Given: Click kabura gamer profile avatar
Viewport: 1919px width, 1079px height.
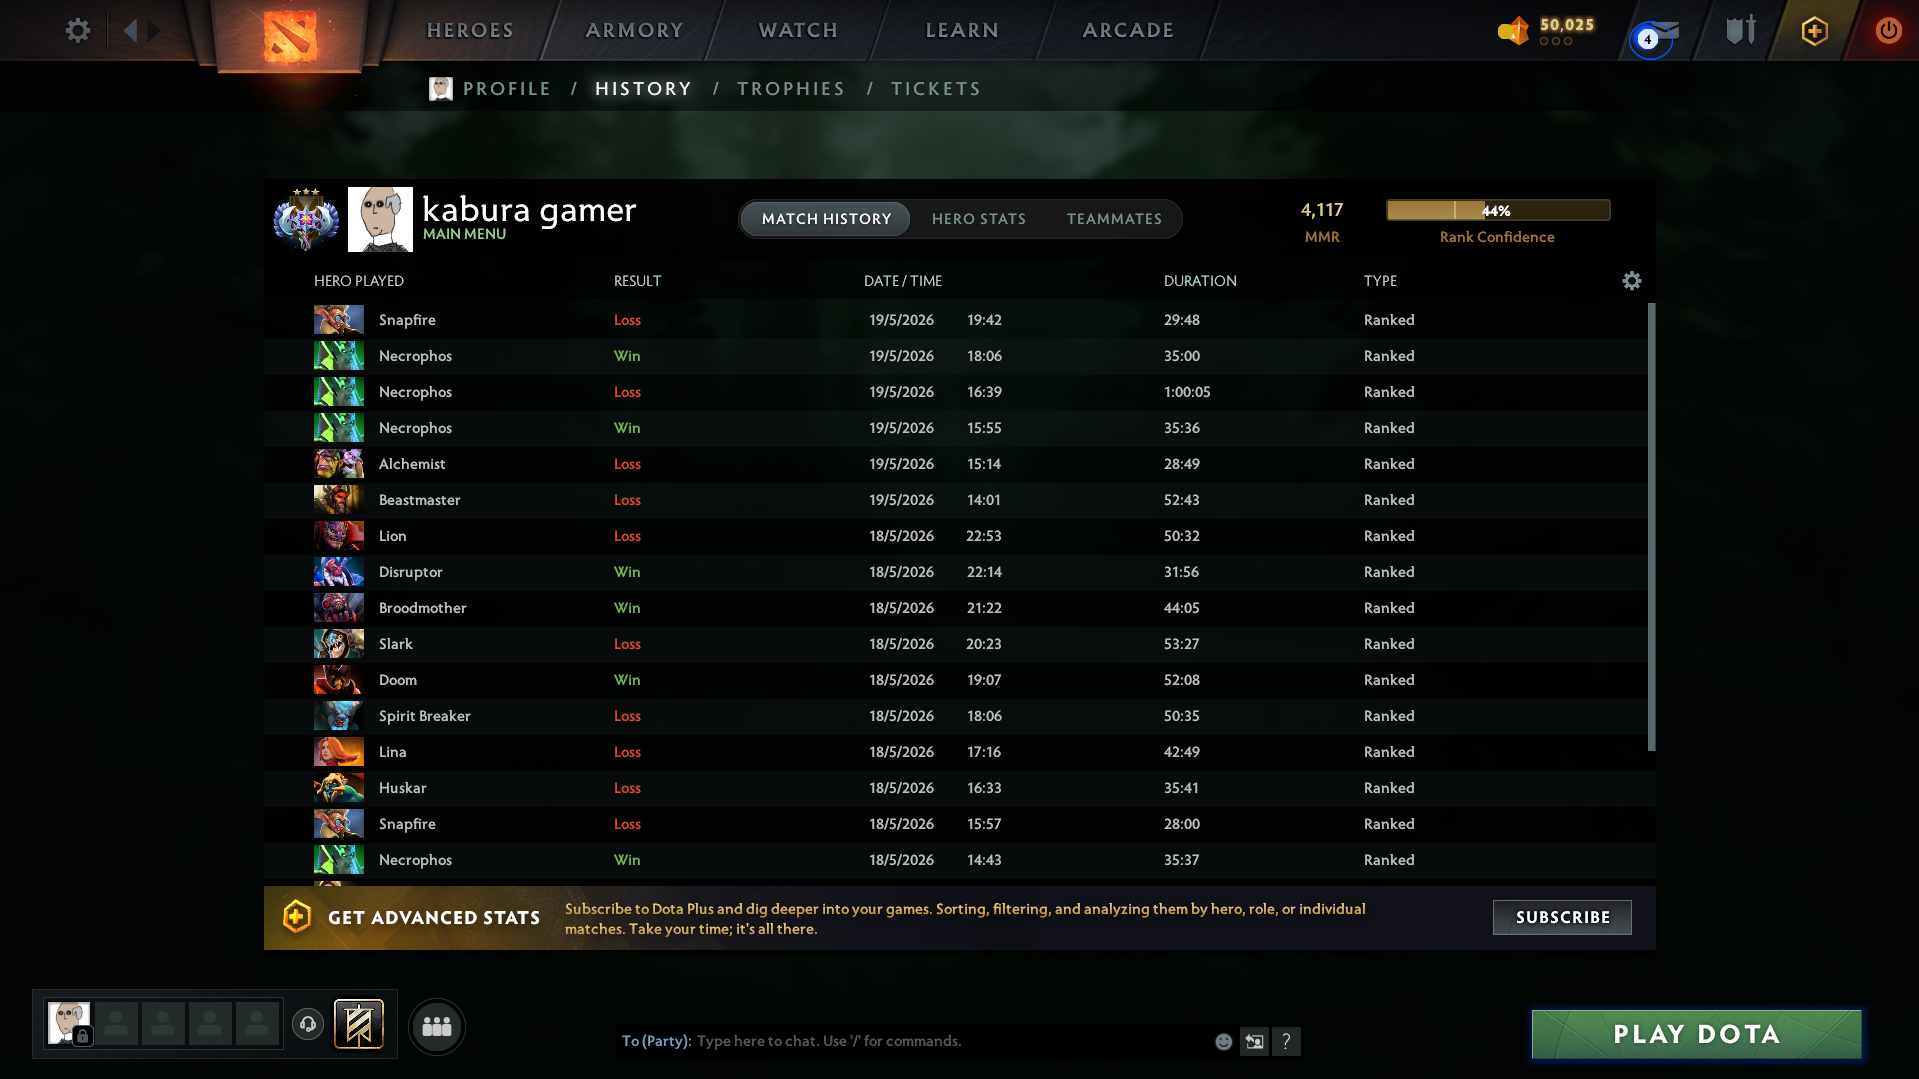Looking at the screenshot, I should (x=380, y=219).
